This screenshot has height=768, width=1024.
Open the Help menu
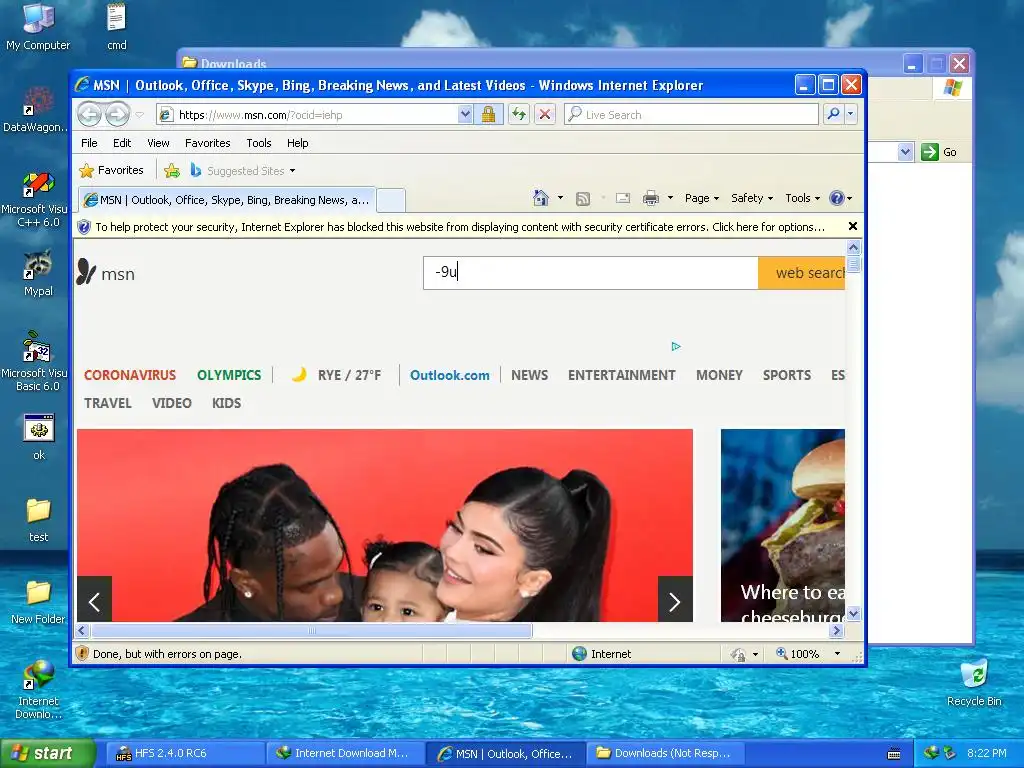tap(297, 143)
